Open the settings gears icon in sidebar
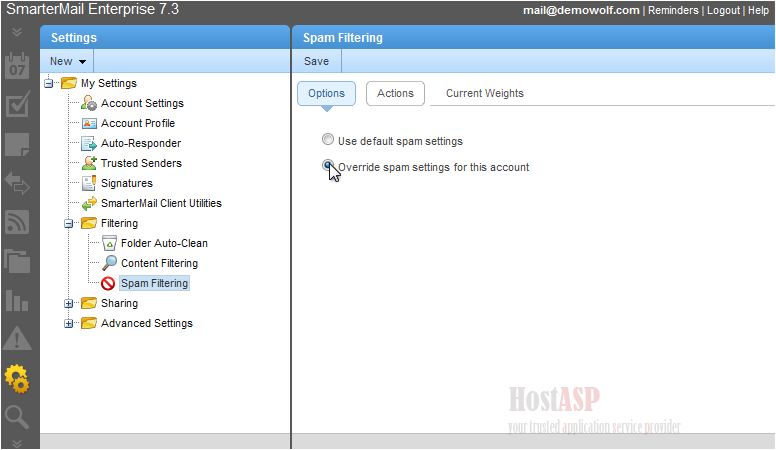This screenshot has width=776, height=450. (17, 379)
